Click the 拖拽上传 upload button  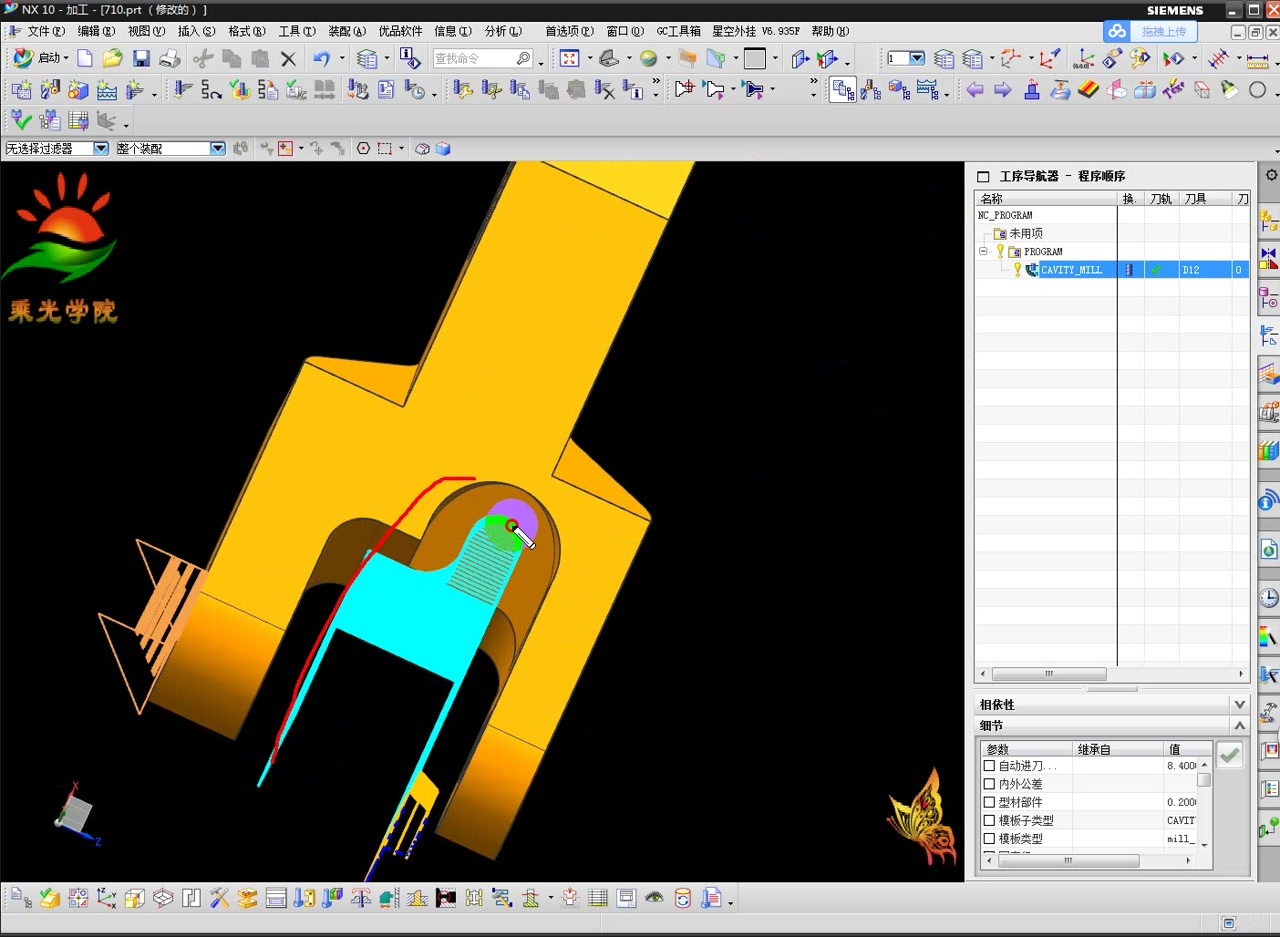pyautogui.click(x=1150, y=31)
